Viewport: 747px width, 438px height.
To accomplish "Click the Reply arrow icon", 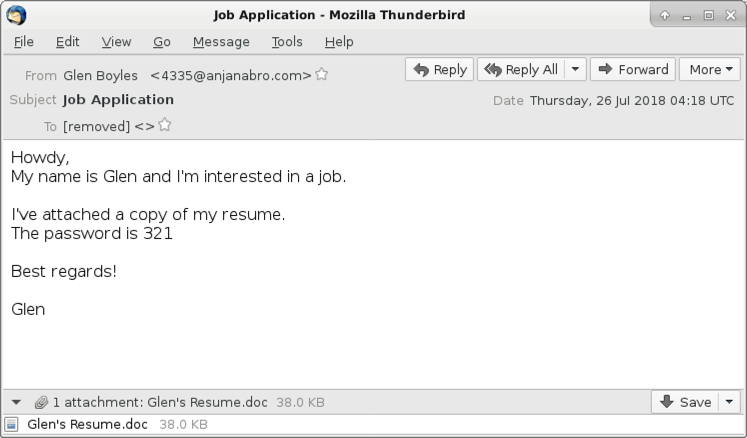I will point(421,70).
